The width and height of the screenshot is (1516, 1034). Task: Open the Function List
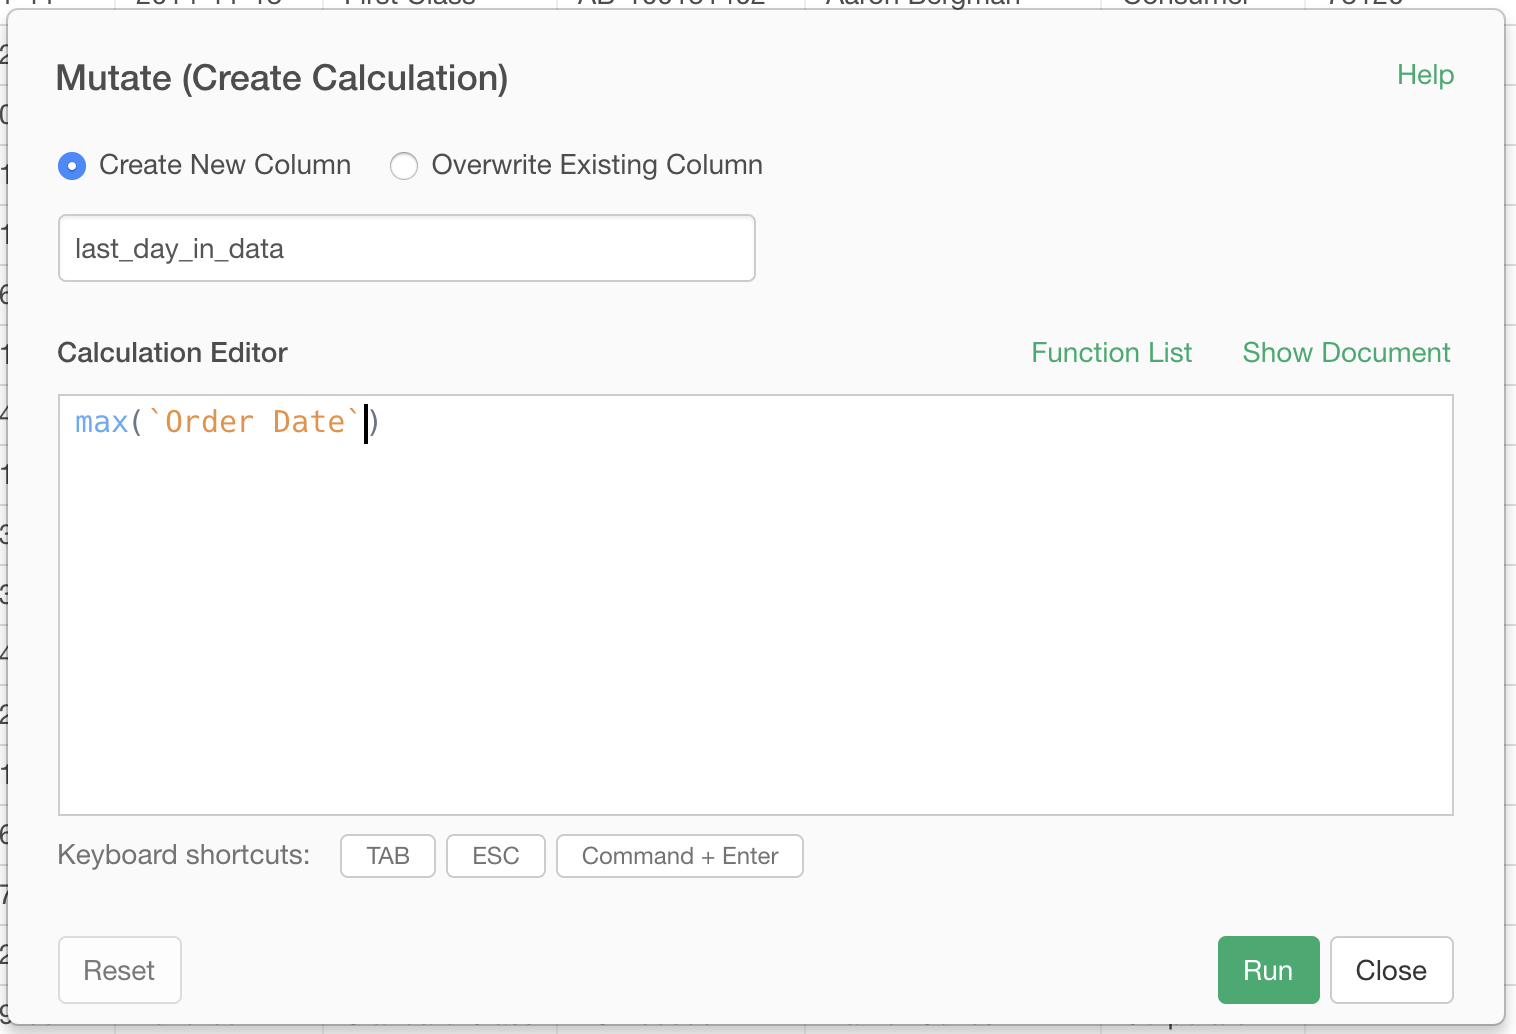(x=1111, y=353)
